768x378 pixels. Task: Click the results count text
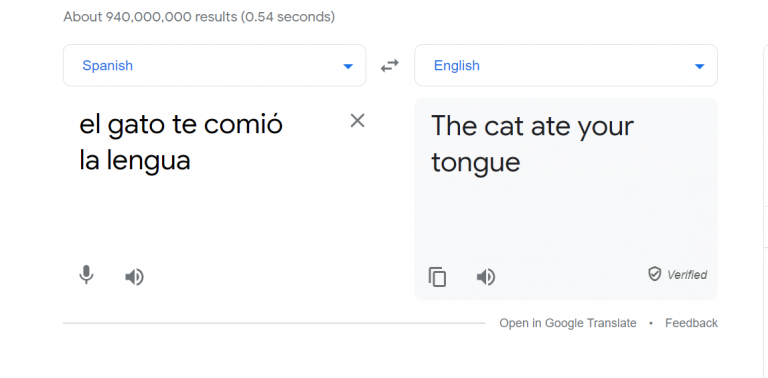point(199,17)
